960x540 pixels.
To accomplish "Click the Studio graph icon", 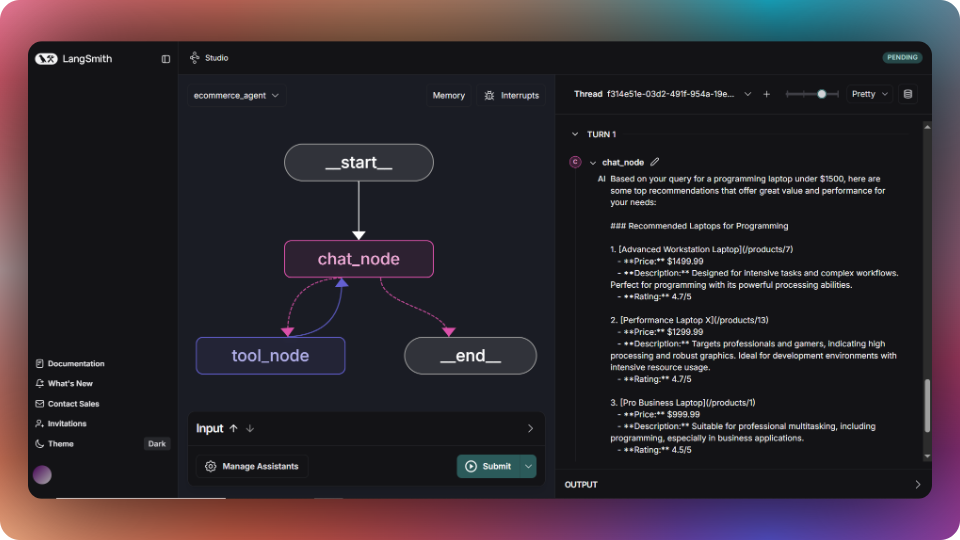I will click(195, 58).
